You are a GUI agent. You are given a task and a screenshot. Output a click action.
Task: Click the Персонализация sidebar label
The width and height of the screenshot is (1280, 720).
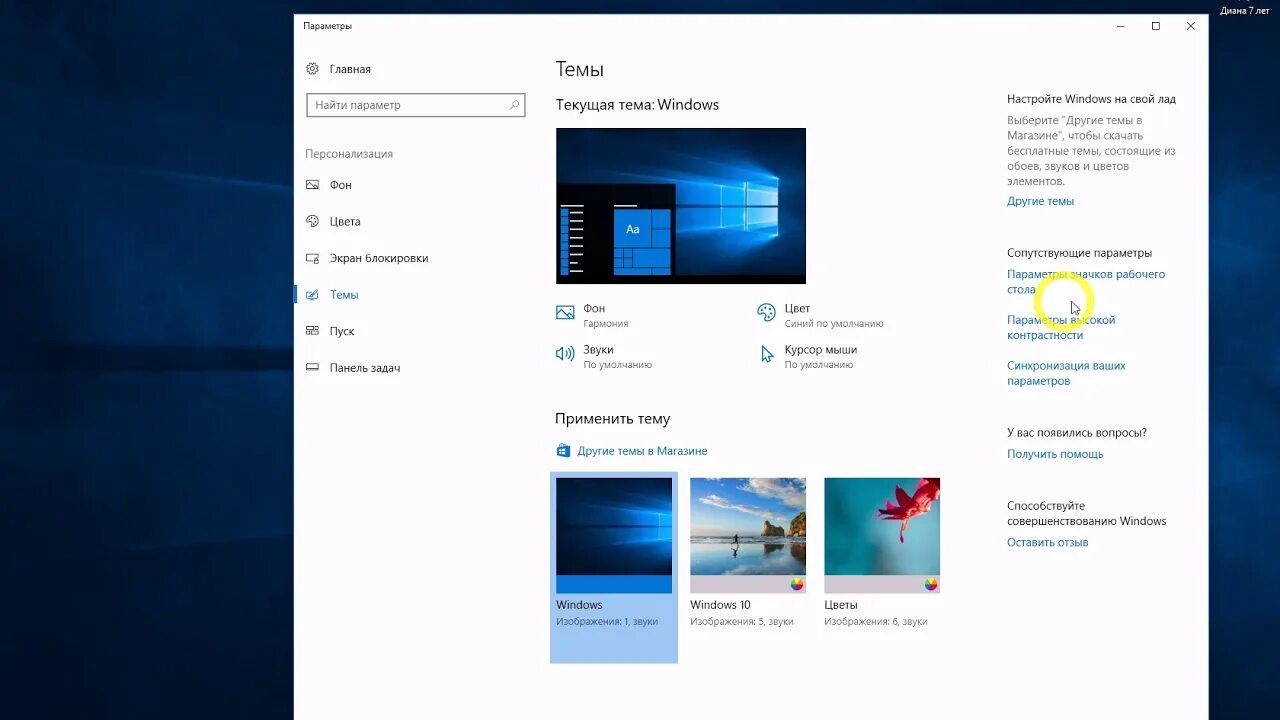pyautogui.click(x=349, y=154)
